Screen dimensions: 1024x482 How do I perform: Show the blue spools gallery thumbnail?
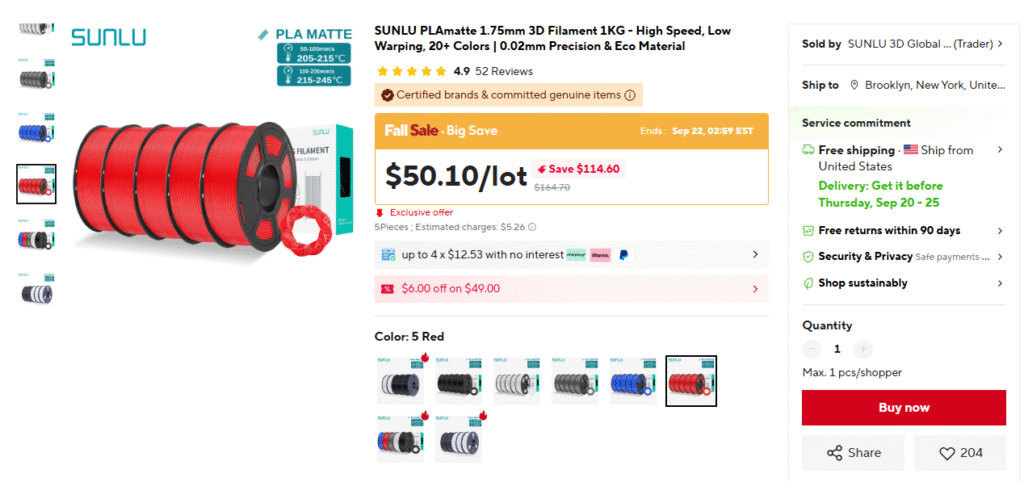pyautogui.click(x=36, y=131)
